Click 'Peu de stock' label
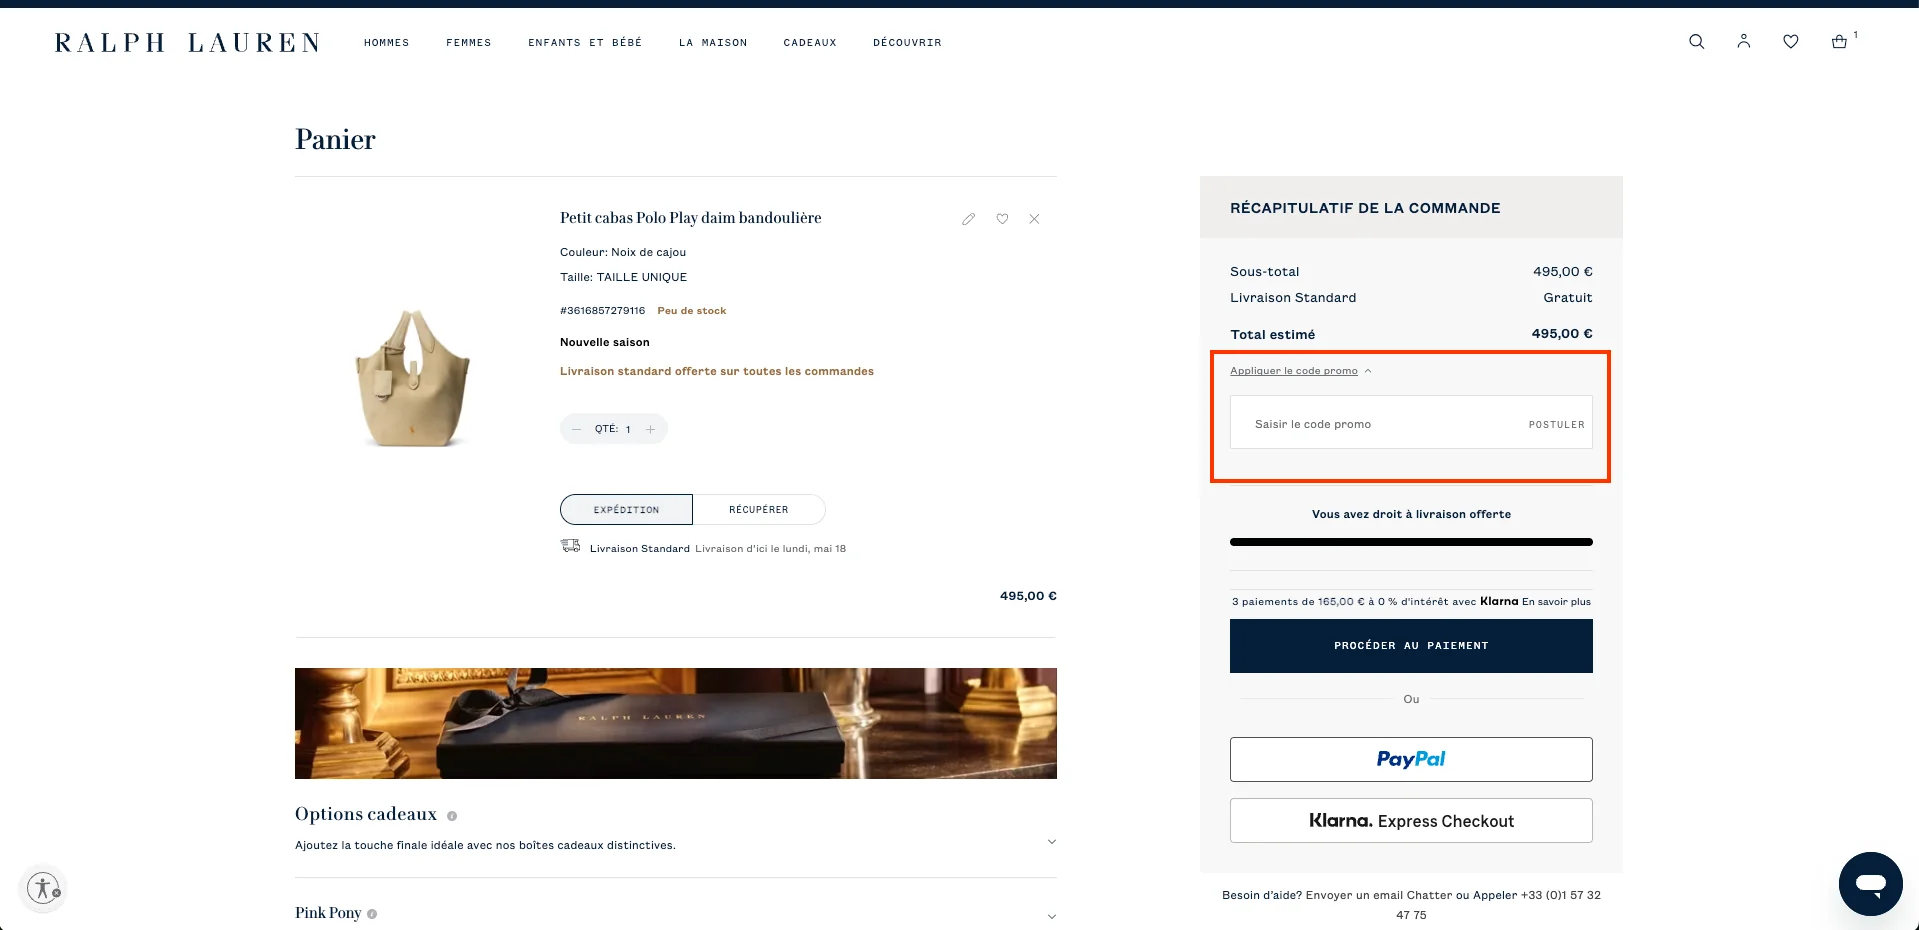This screenshot has width=1919, height=930. (691, 311)
